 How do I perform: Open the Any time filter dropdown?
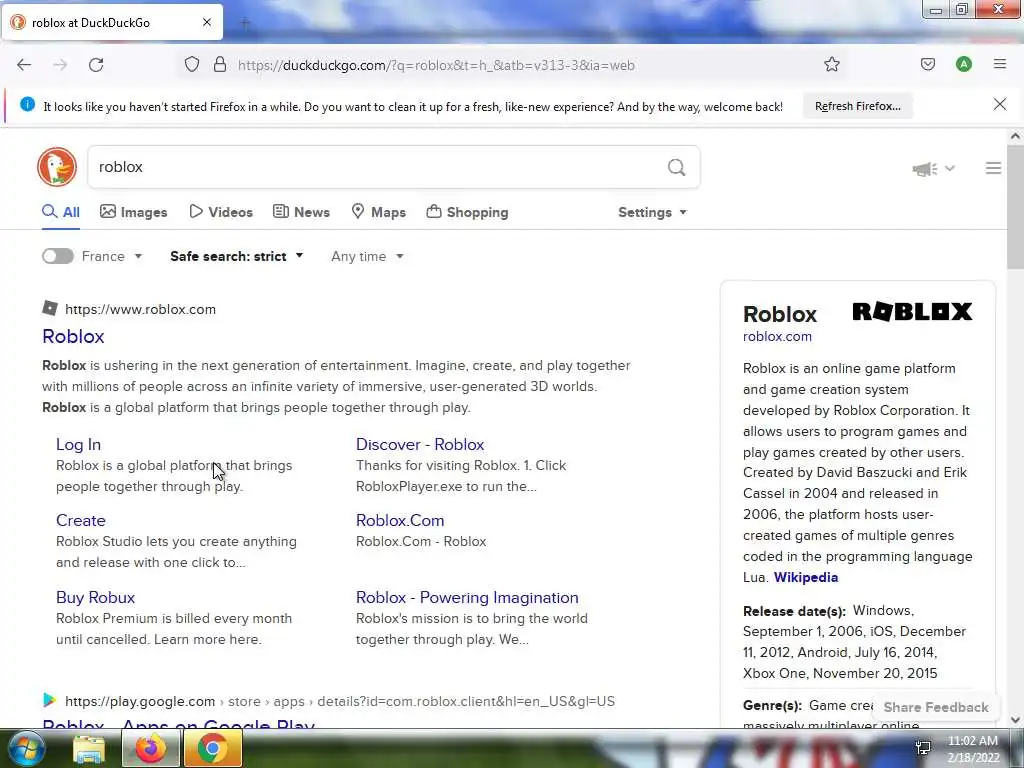[367, 256]
